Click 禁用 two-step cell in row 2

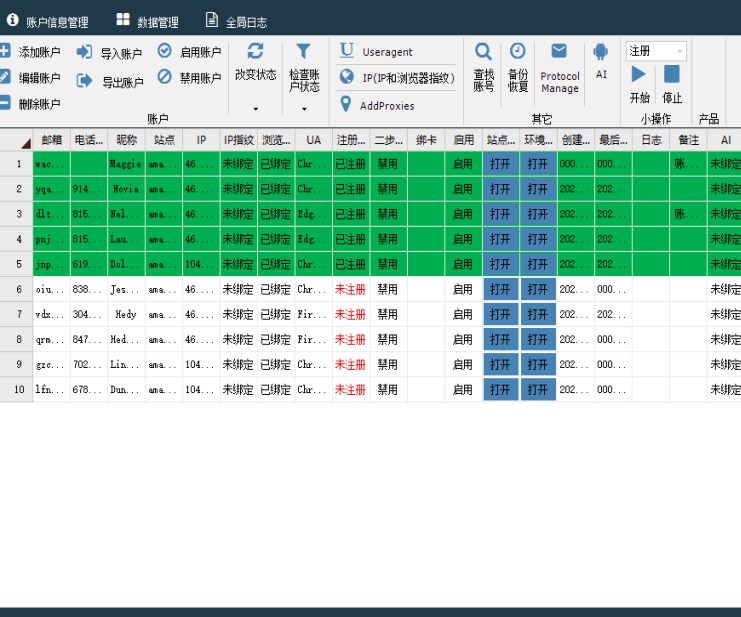[388, 189]
